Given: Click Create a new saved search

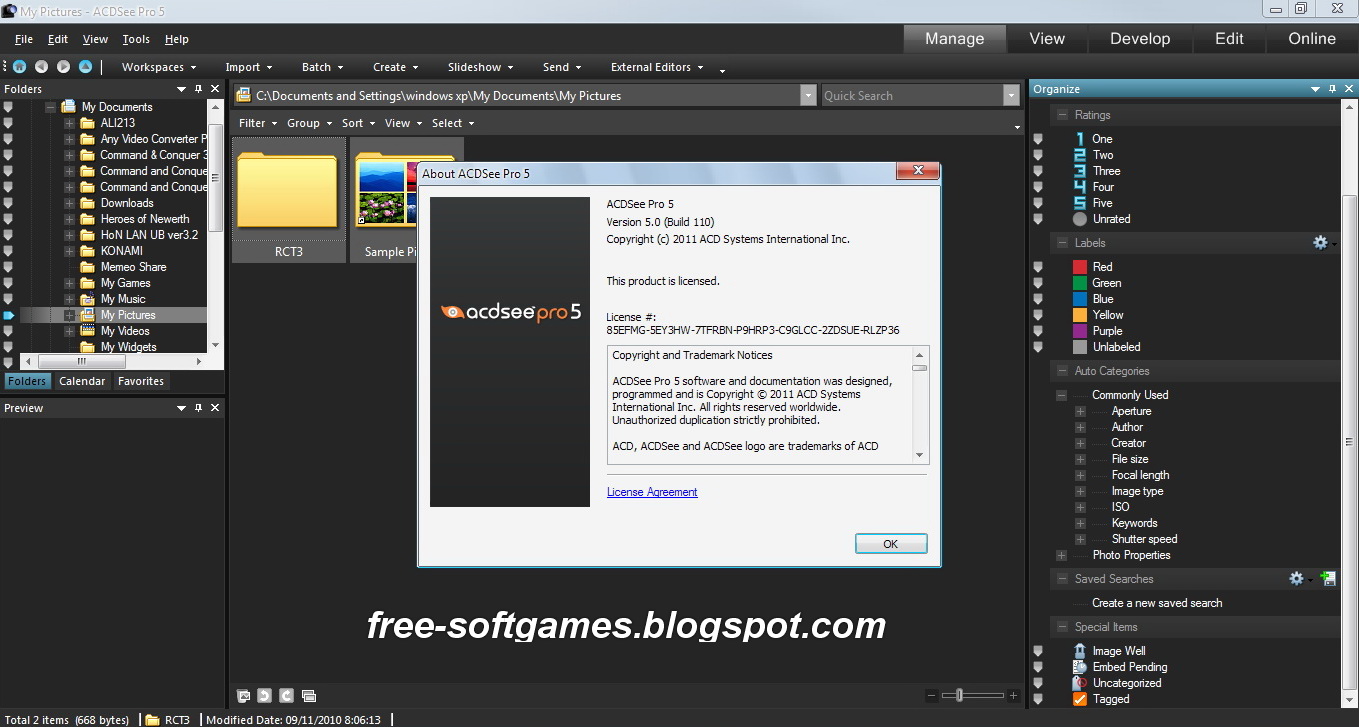Looking at the screenshot, I should tap(1157, 603).
